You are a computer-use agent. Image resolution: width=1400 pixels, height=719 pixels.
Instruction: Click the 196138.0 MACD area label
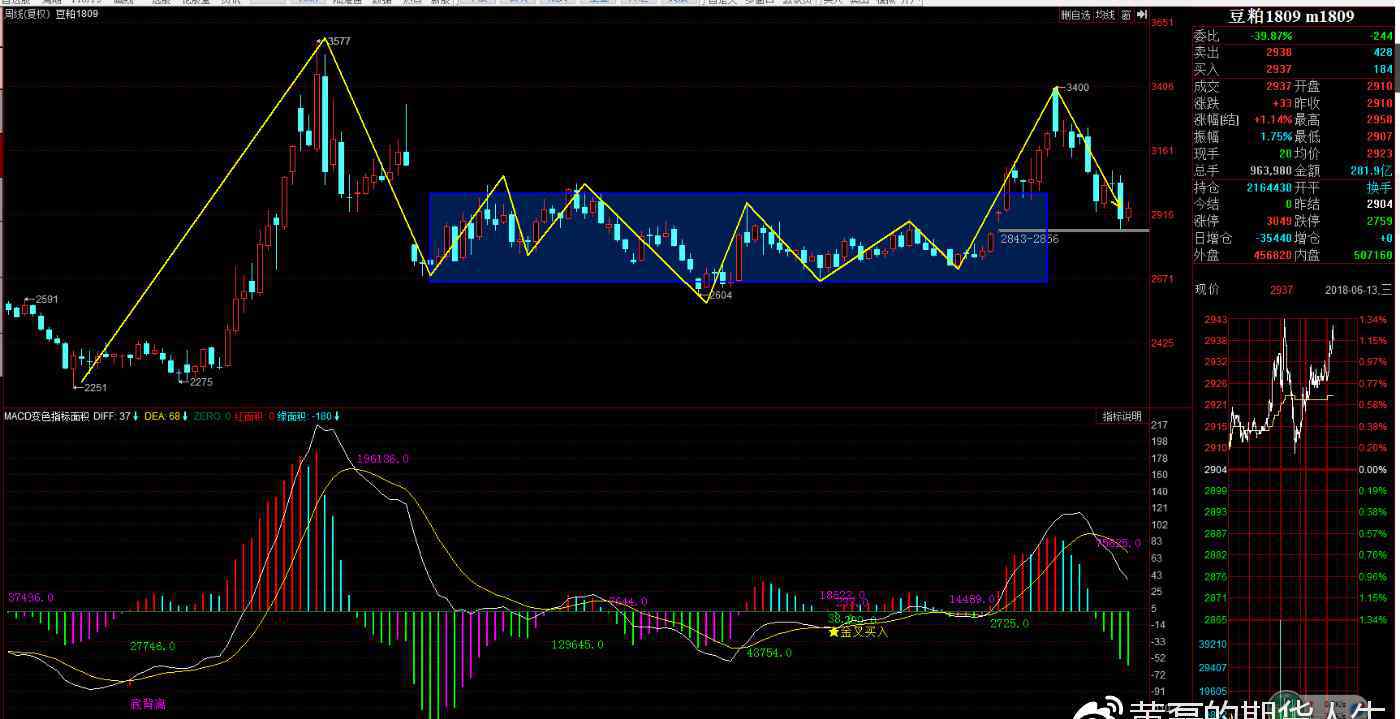tap(383, 459)
